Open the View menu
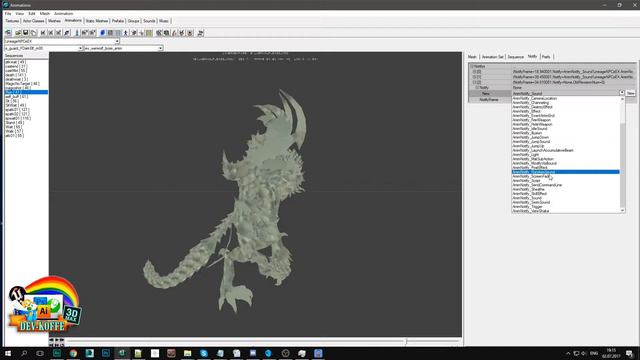 point(20,13)
